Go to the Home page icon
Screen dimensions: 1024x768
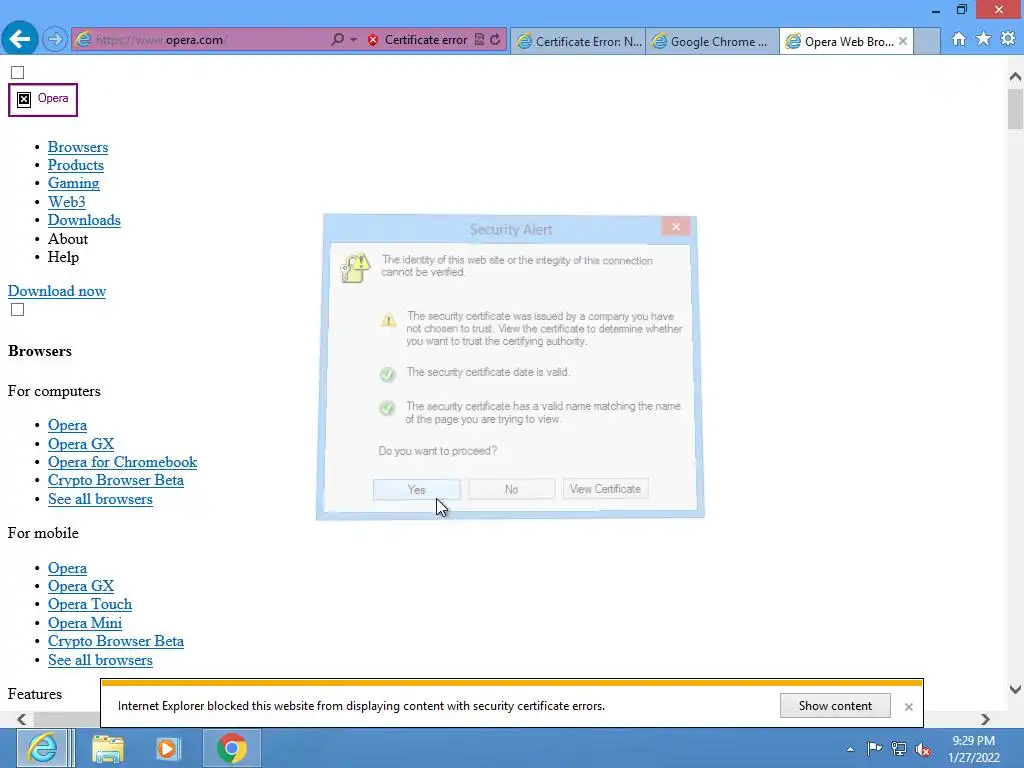959,39
